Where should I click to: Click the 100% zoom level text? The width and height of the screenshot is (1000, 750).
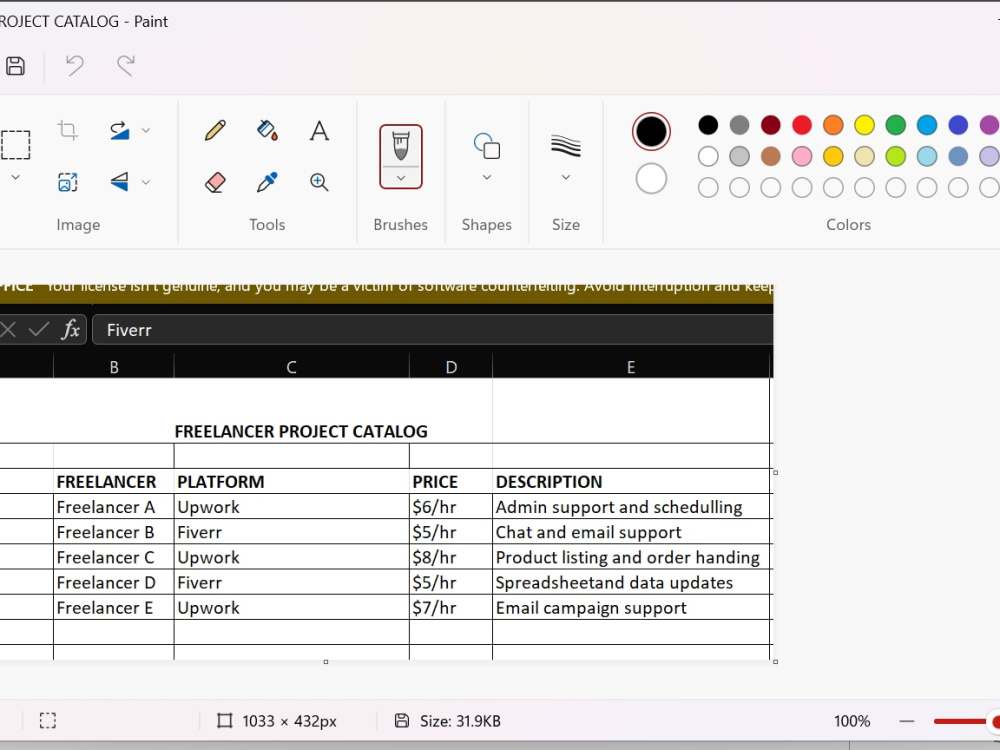(x=851, y=721)
